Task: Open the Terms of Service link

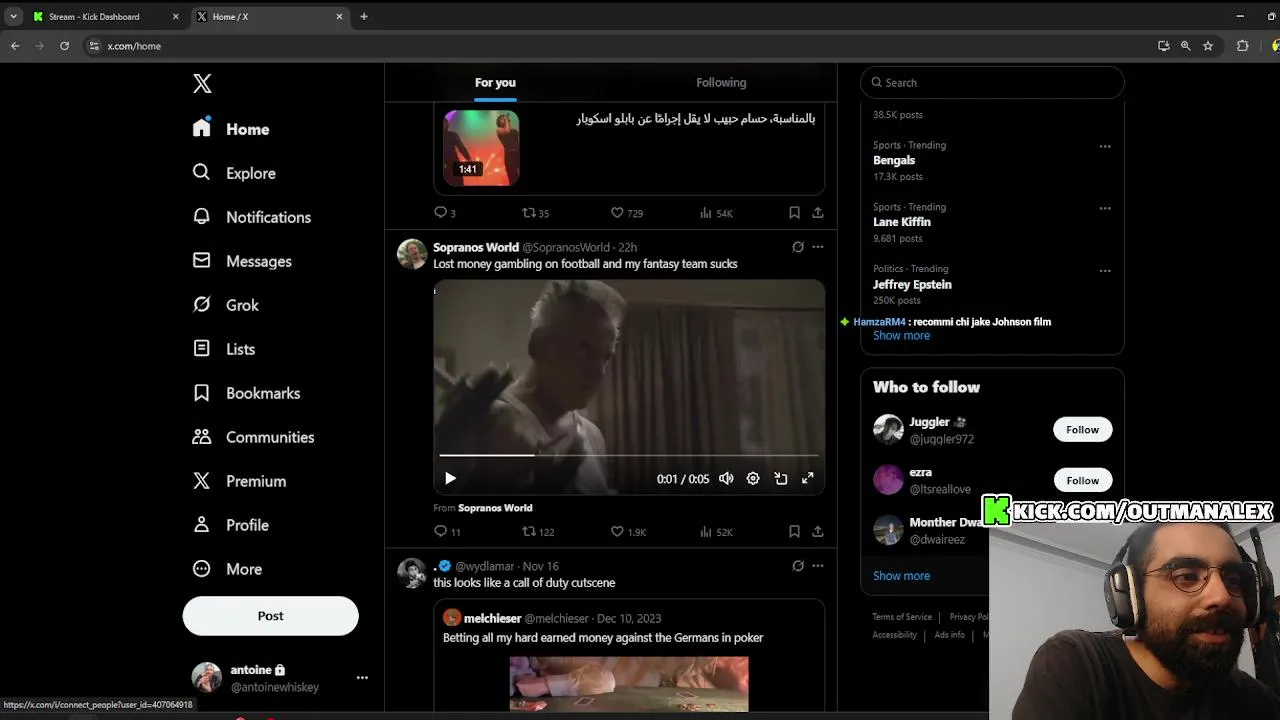Action: (x=902, y=617)
